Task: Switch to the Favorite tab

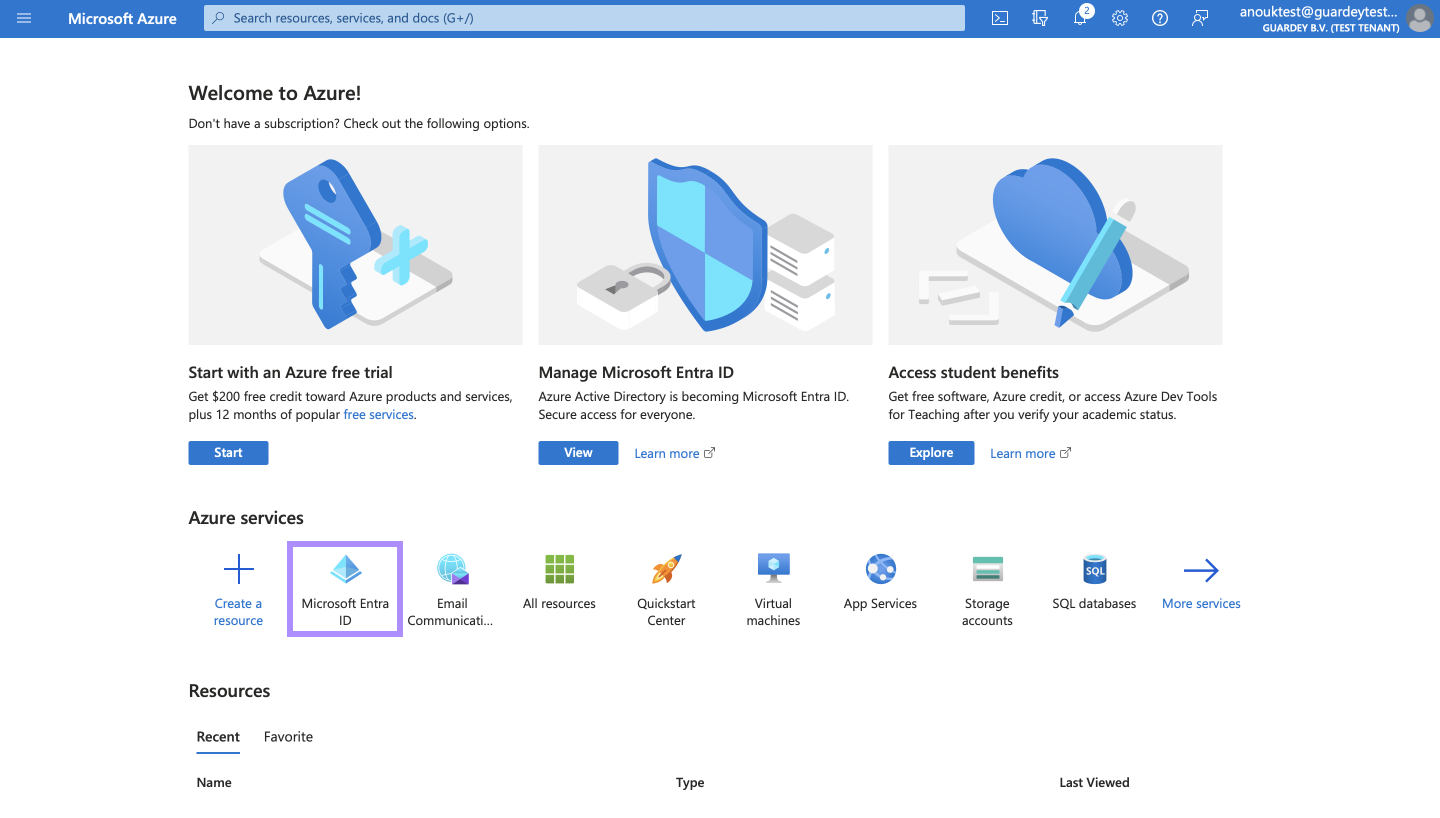Action: coord(288,736)
